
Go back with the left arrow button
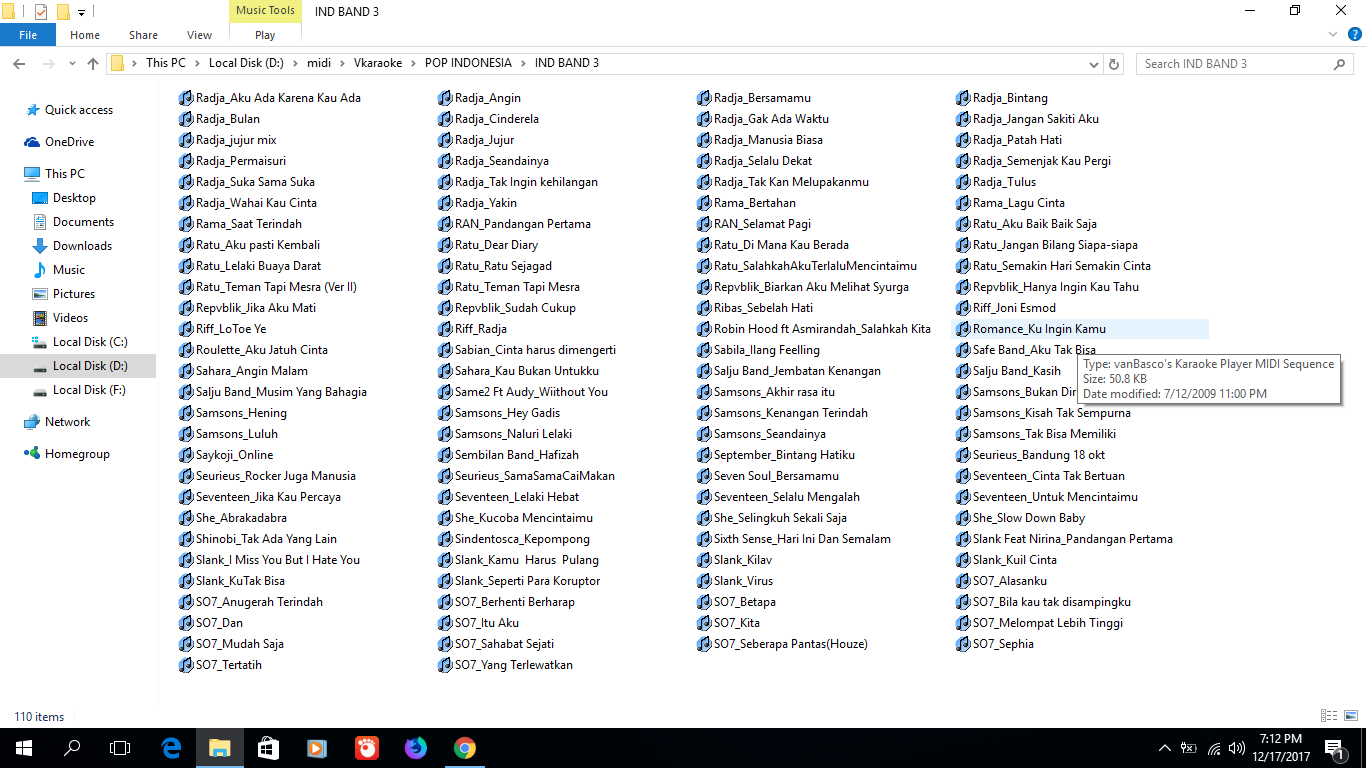18,63
